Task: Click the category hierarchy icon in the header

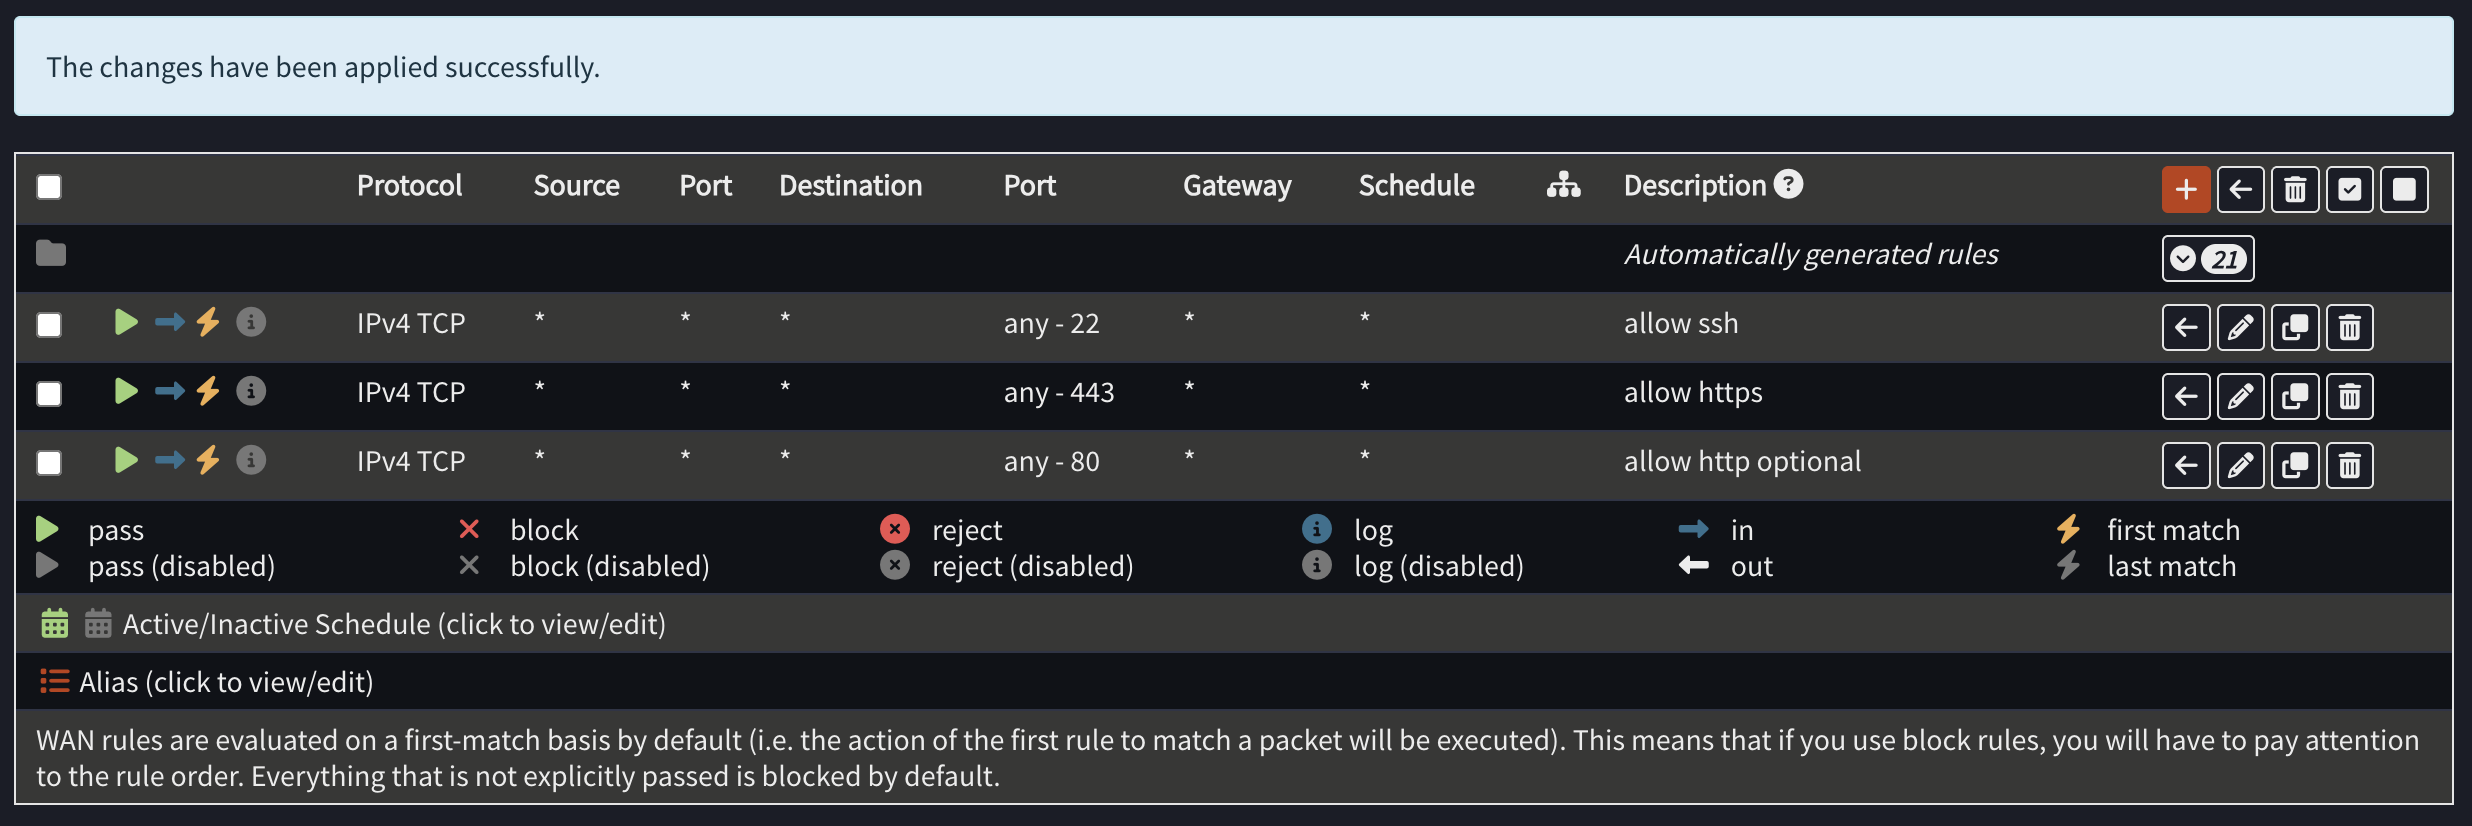Action: pyautogui.click(x=1563, y=185)
